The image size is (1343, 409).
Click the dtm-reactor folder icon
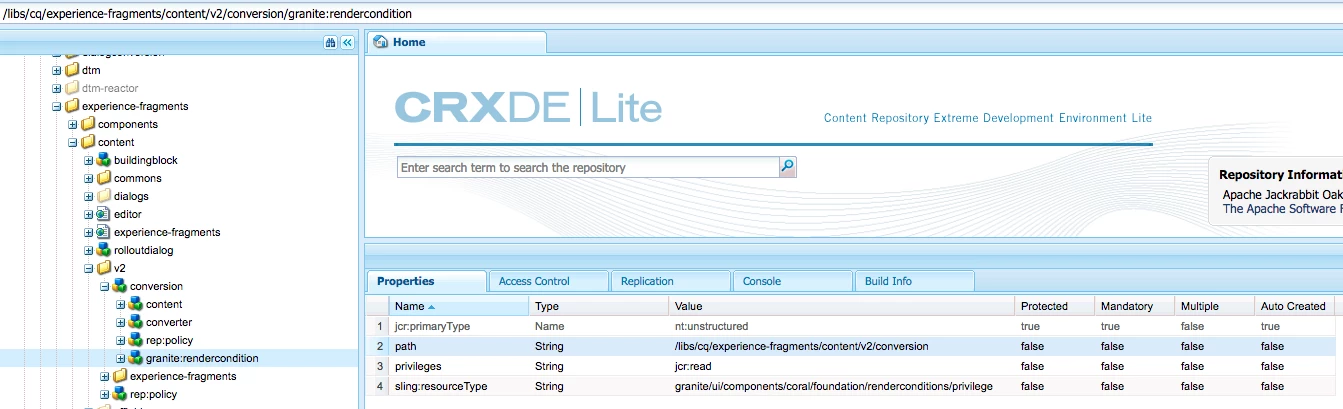pos(72,88)
